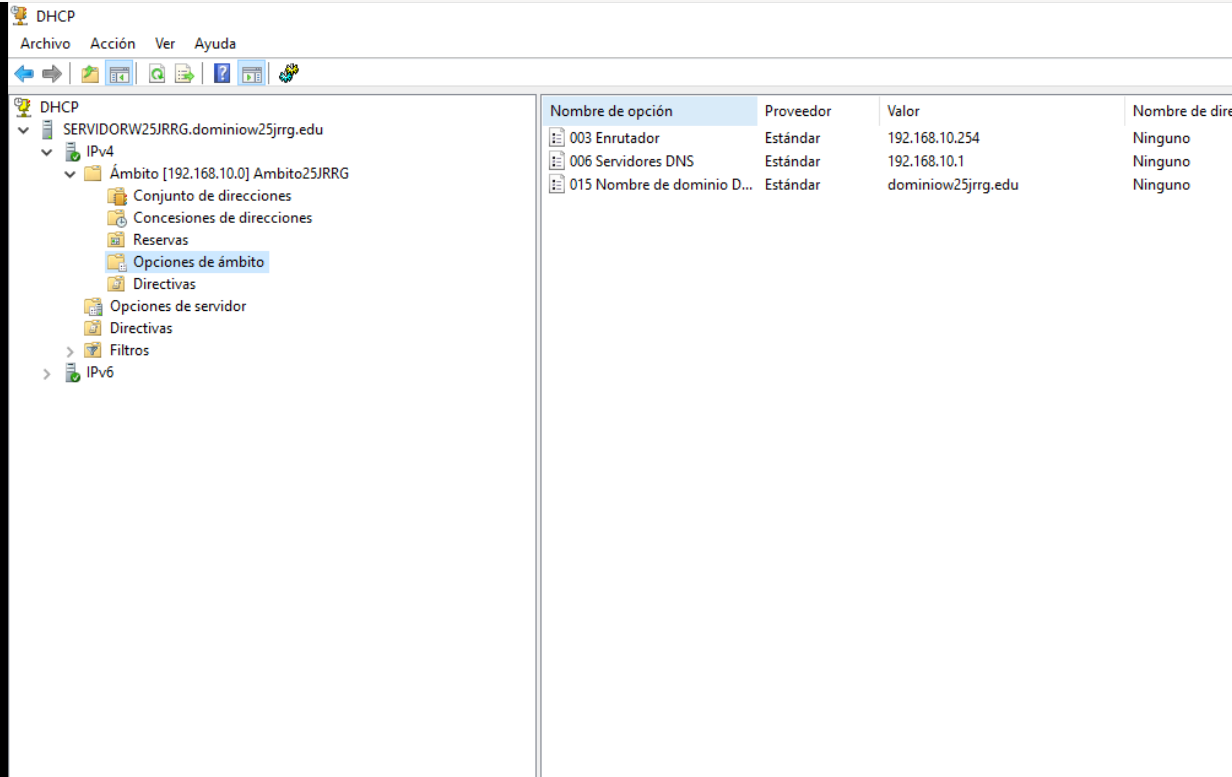
Task: Open Concesiones de direcciones
Action: (x=222, y=217)
